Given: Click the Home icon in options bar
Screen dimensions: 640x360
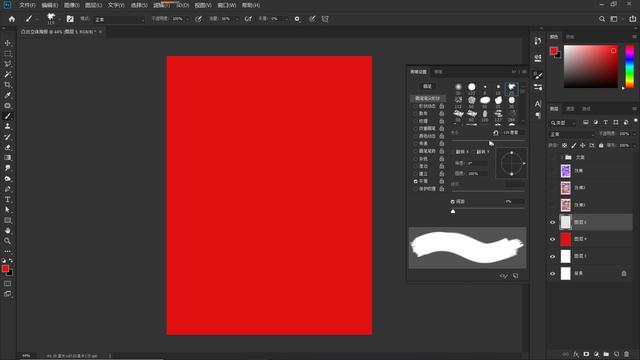Looking at the screenshot, I should pyautogui.click(x=11, y=19).
